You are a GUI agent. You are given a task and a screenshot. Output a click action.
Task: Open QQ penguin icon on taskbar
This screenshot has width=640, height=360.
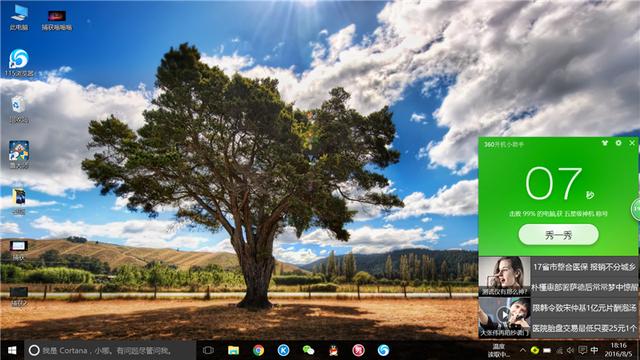(x=333, y=350)
